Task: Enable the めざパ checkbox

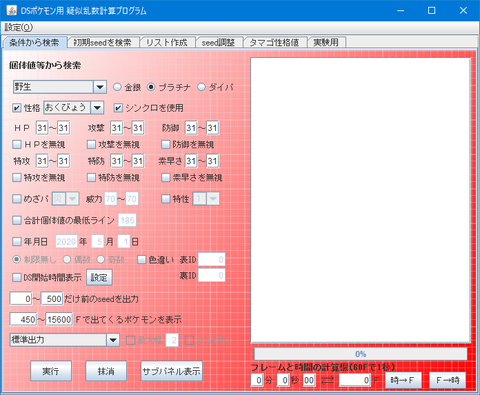Action: tap(17, 199)
